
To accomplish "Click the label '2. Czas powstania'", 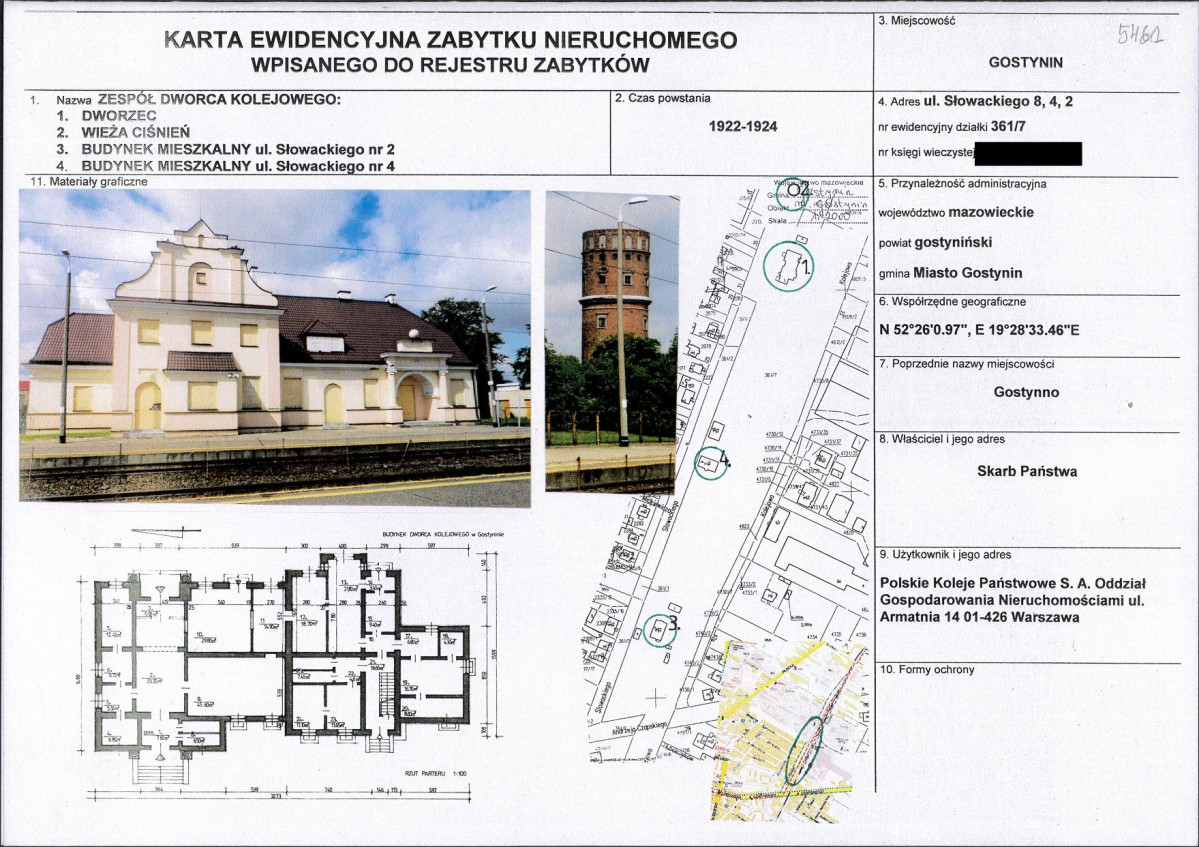I will coord(663,98).
